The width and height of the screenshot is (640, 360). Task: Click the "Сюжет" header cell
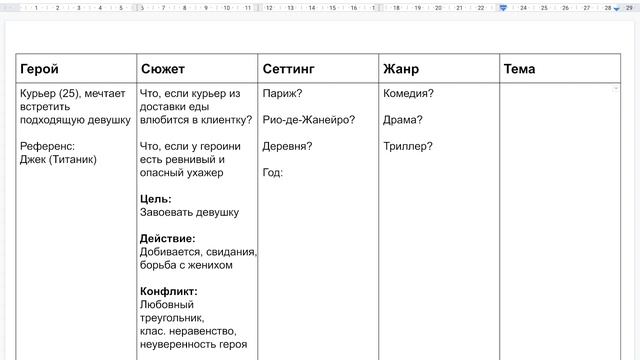(197, 69)
